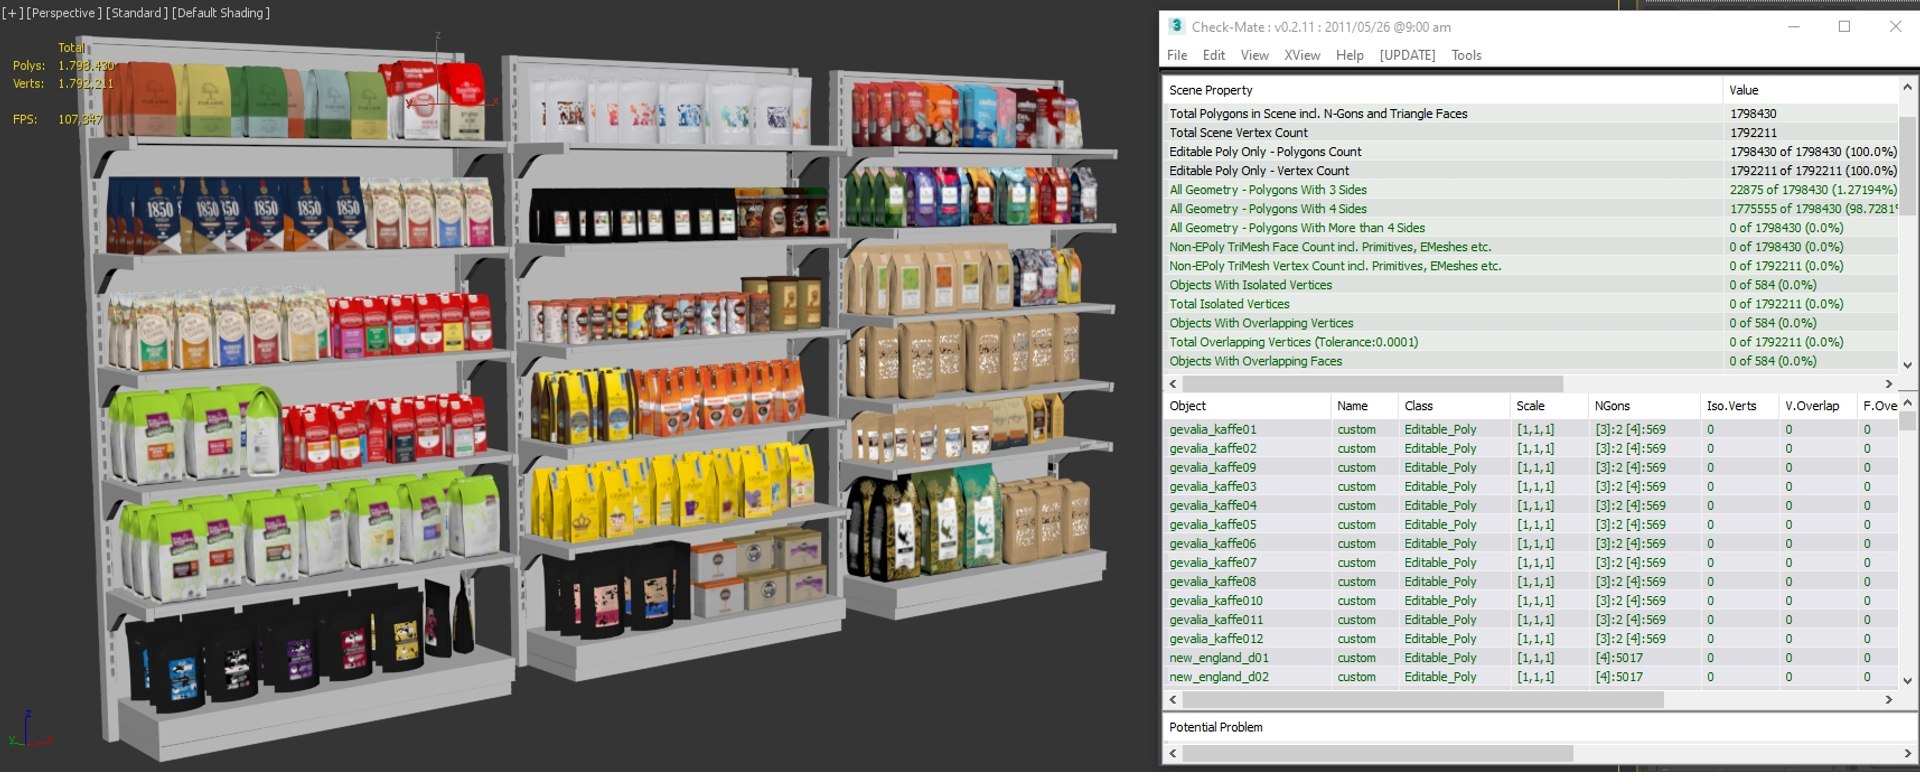The image size is (1920, 772).
Task: Sort the object list by Object column
Action: pos(1246,406)
